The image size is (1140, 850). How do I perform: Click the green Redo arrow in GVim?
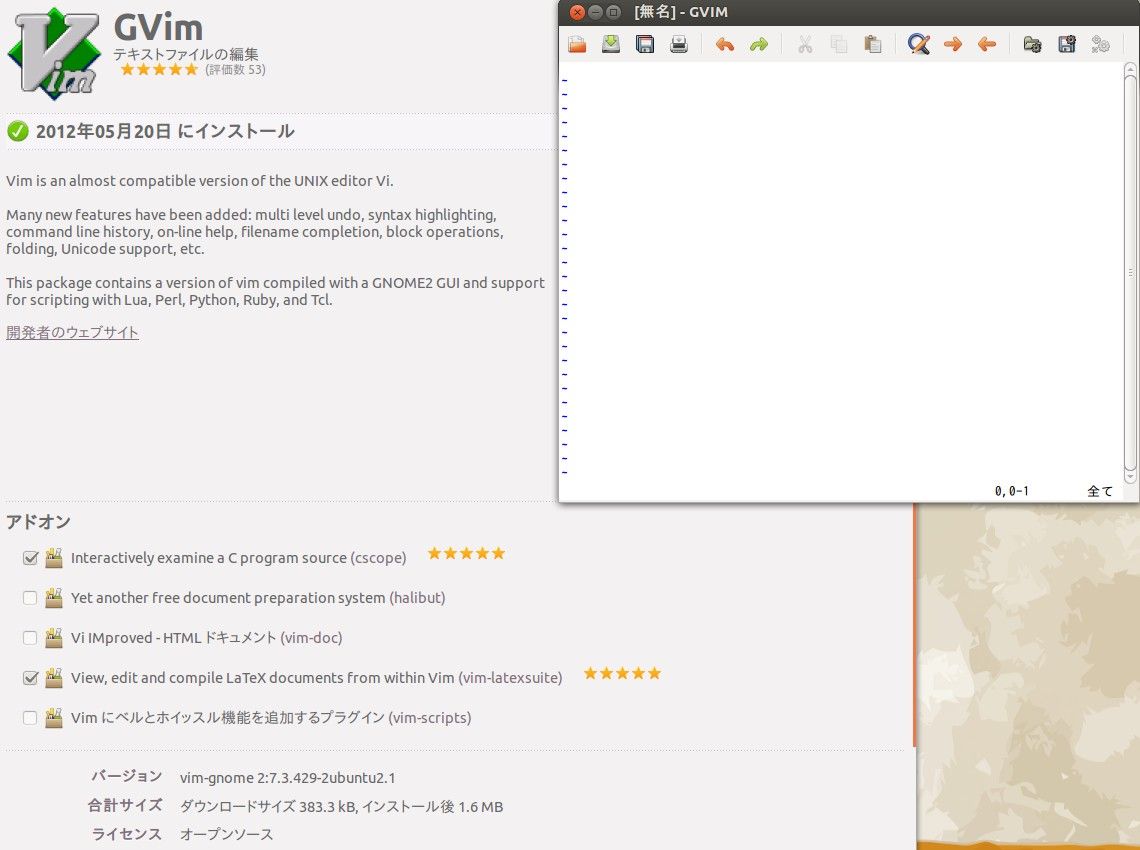click(758, 44)
